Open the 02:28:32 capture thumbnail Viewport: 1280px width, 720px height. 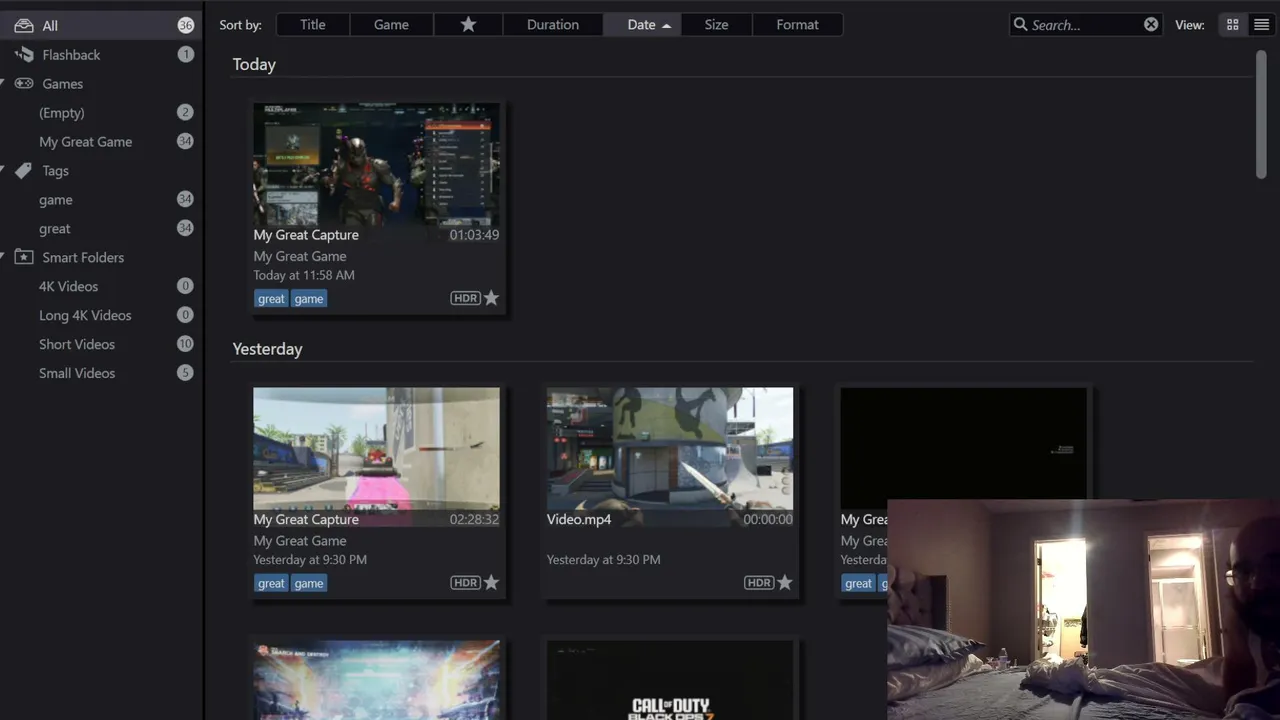coord(376,449)
